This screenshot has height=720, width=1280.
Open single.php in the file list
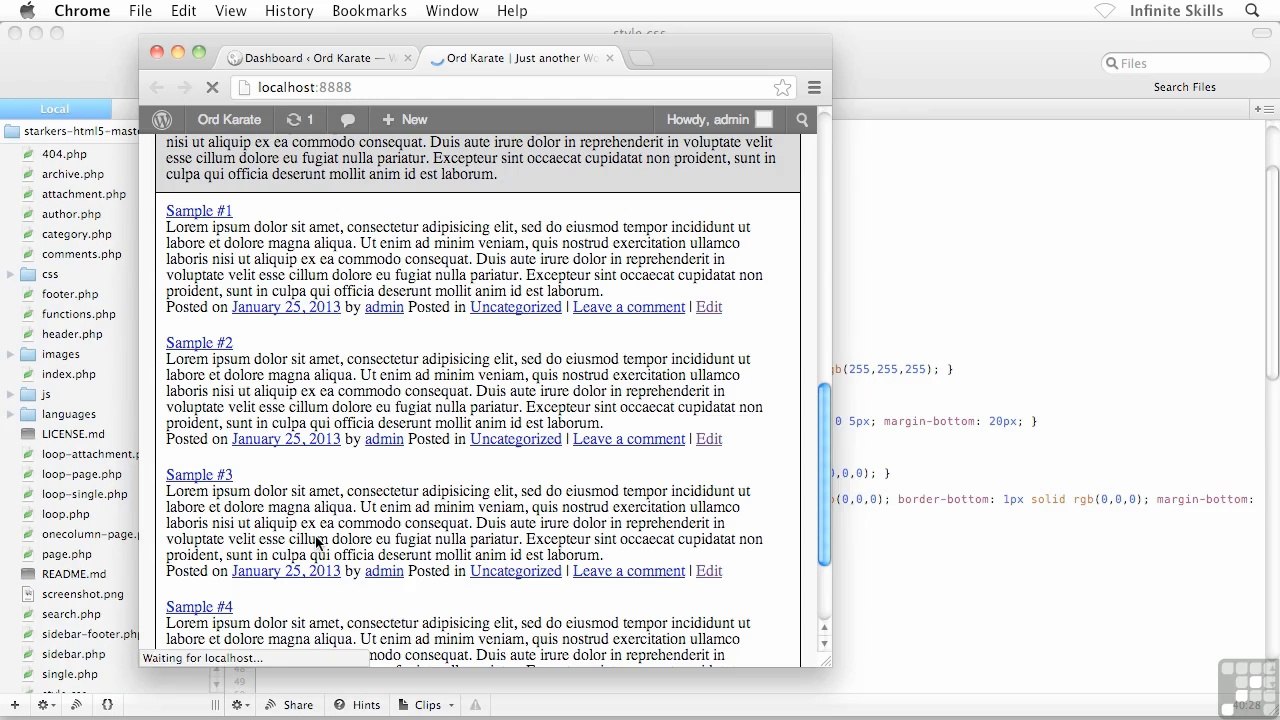click(x=70, y=674)
